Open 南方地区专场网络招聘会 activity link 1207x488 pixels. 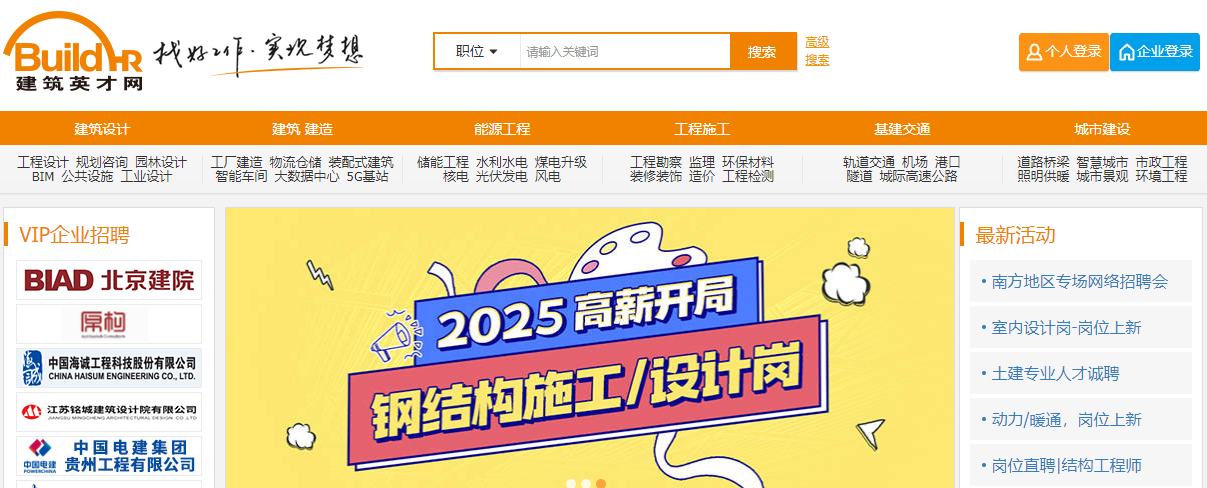(x=1080, y=282)
